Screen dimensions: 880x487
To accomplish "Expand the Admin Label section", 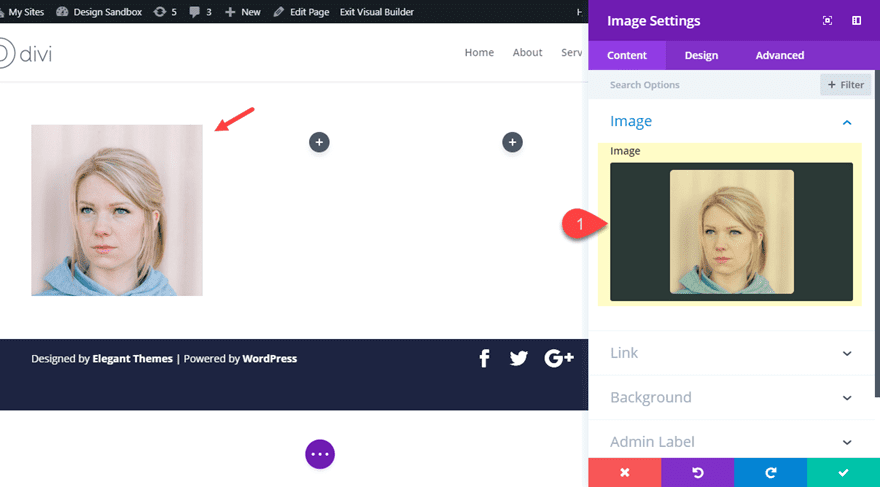I will (731, 442).
